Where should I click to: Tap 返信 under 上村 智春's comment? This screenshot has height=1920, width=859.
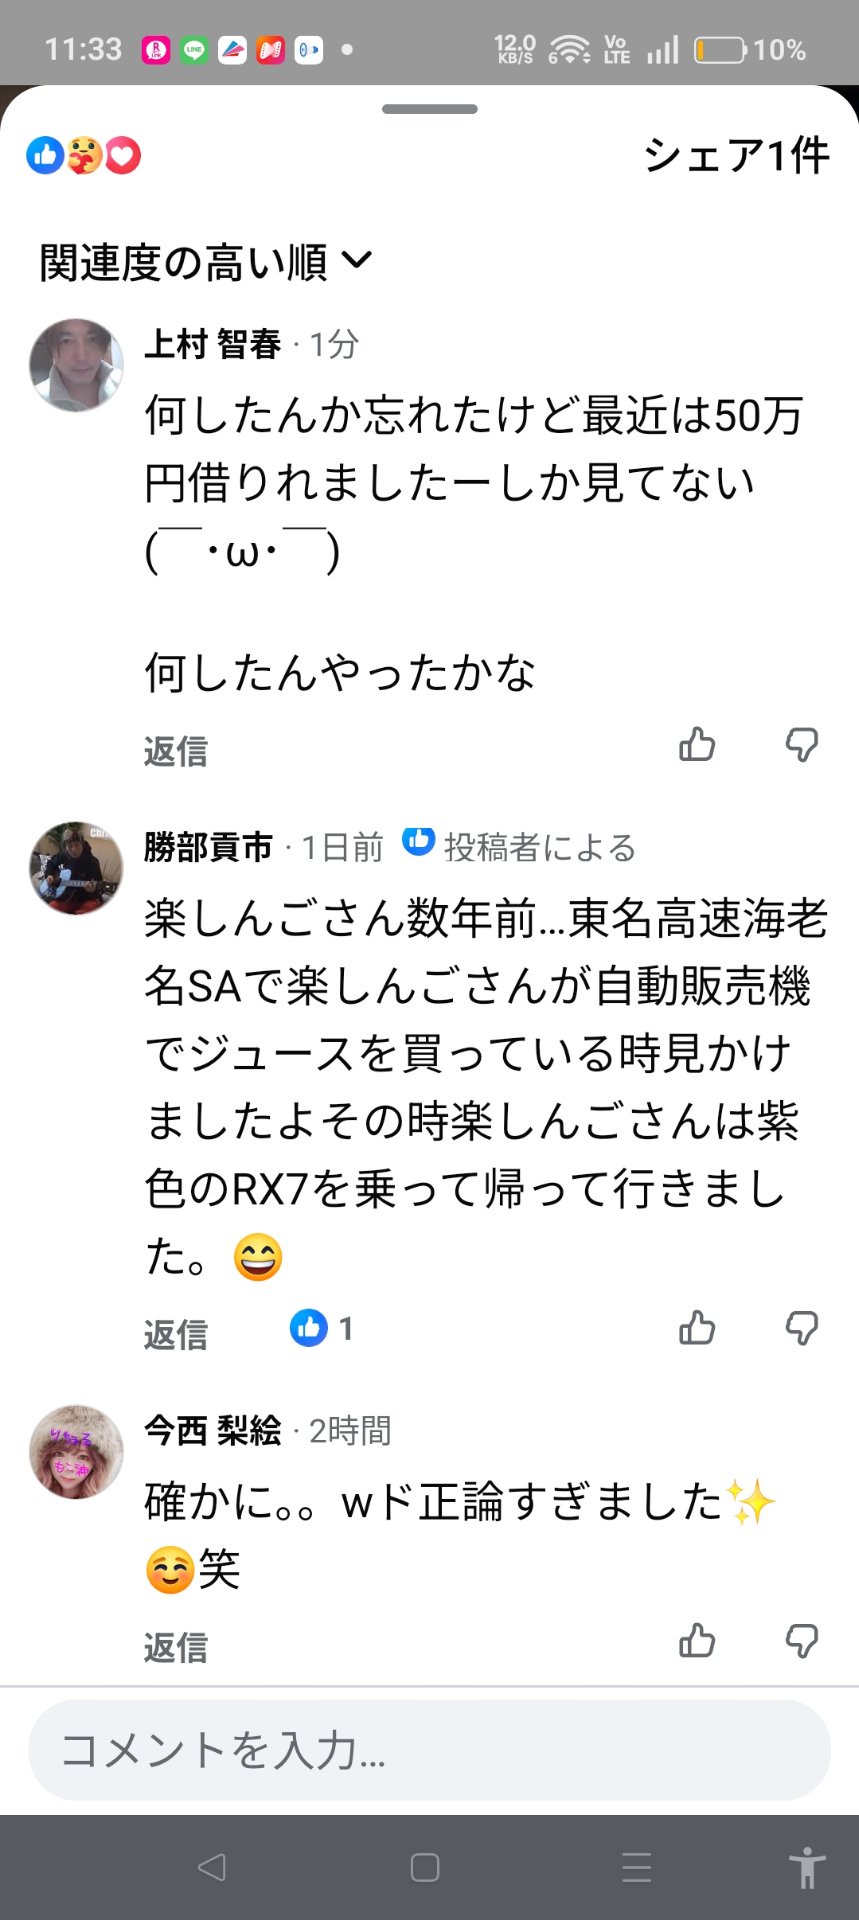tap(176, 751)
